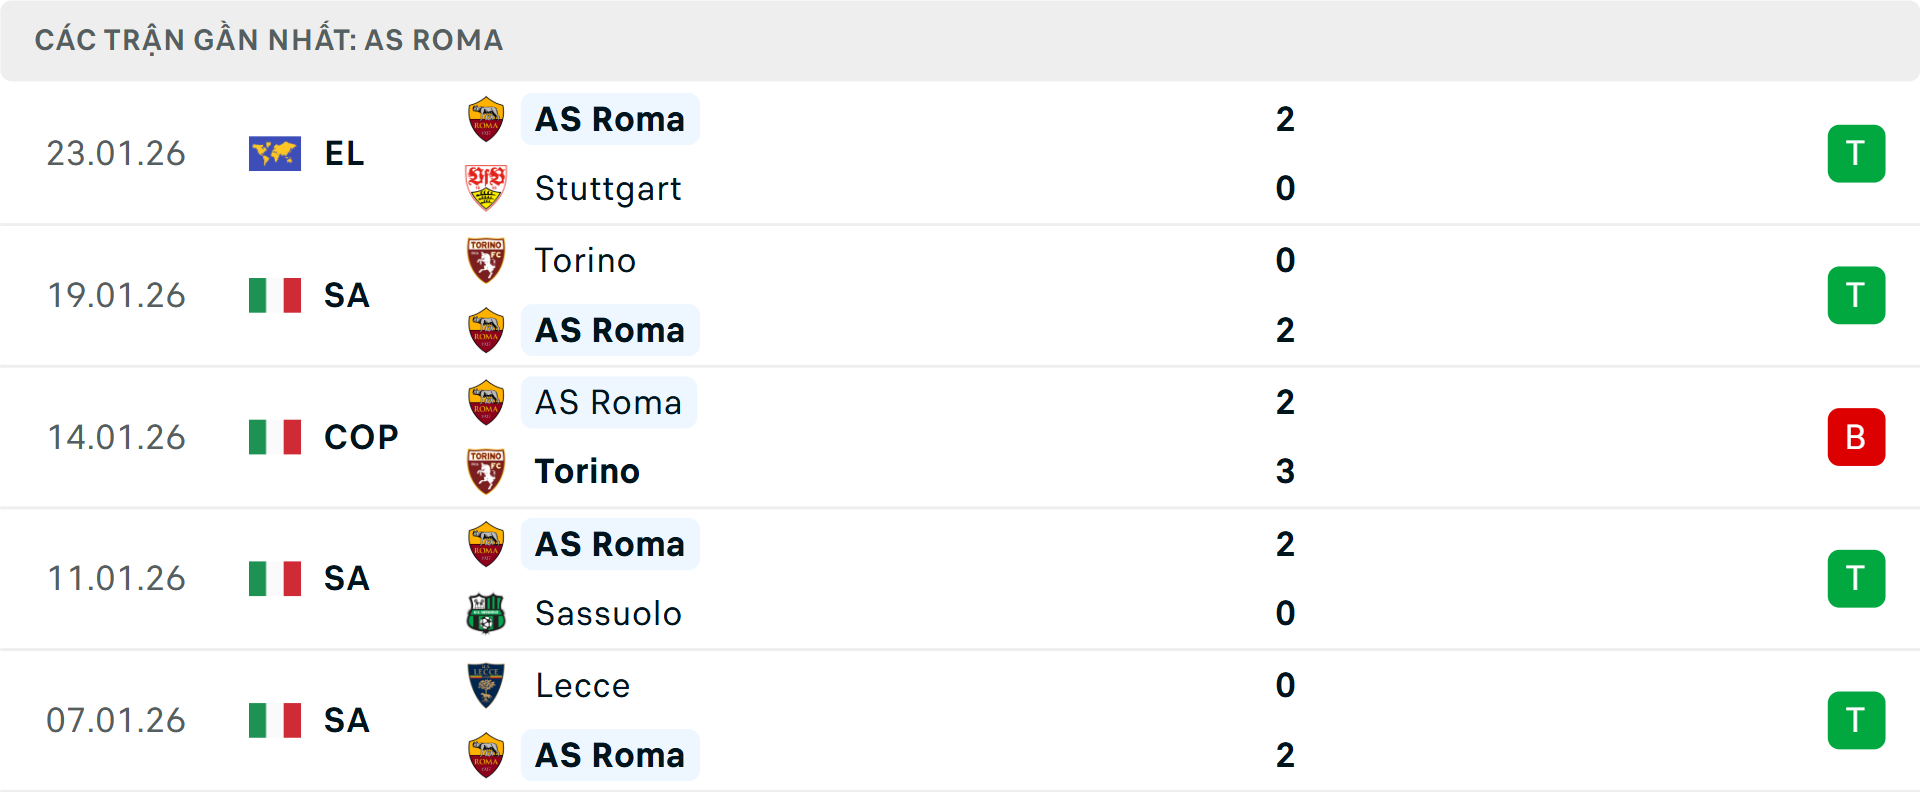The height and width of the screenshot is (792, 1920).
Task: Click the Lecce club crest
Action: pyautogui.click(x=486, y=684)
